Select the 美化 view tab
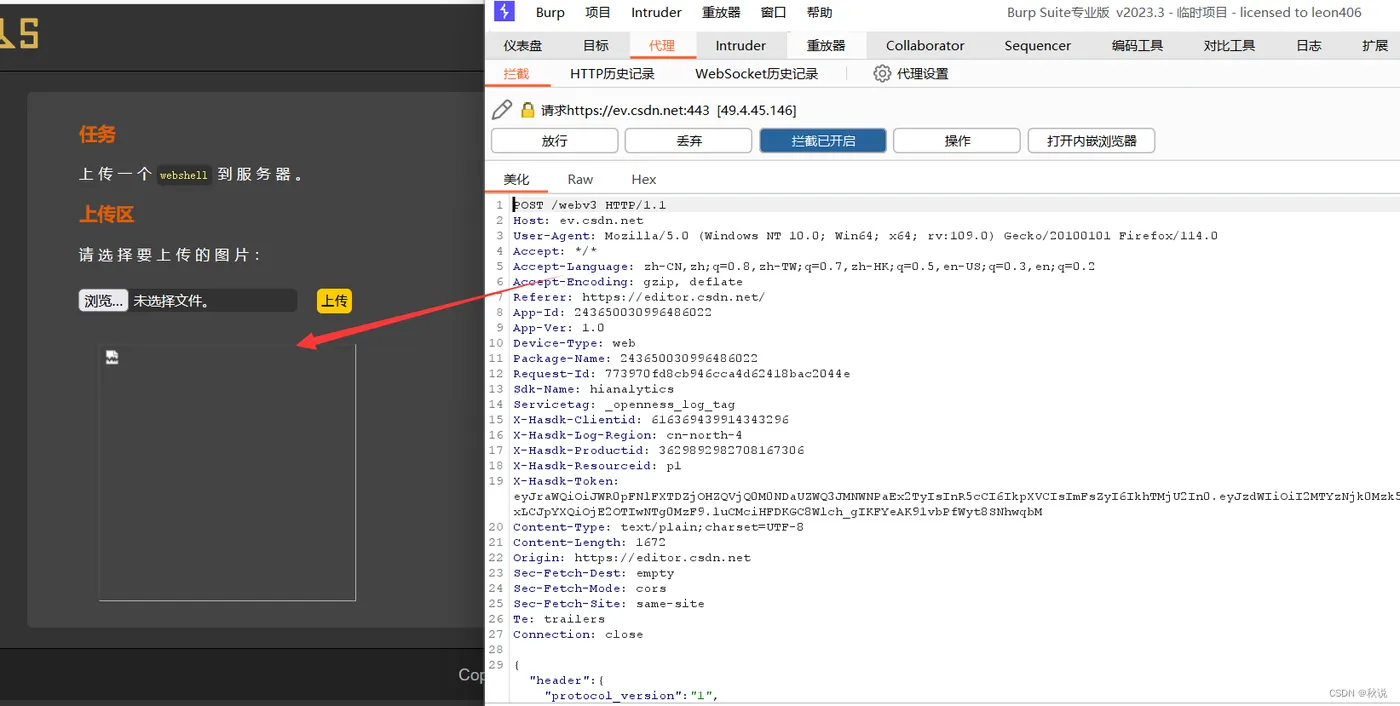 pyautogui.click(x=517, y=180)
